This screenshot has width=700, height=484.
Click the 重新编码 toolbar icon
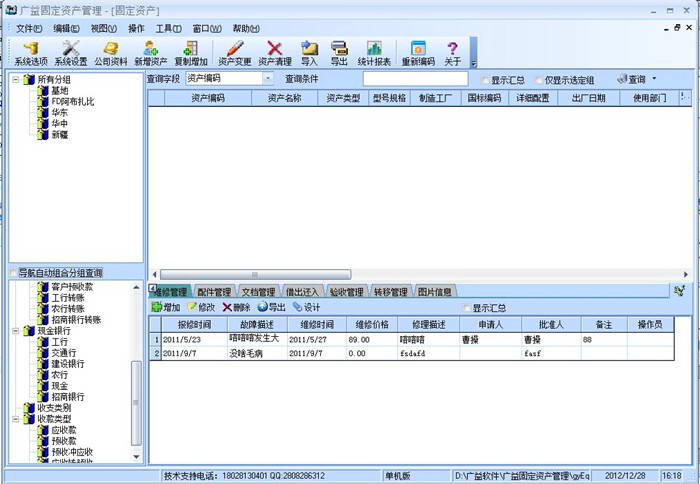click(x=418, y=53)
